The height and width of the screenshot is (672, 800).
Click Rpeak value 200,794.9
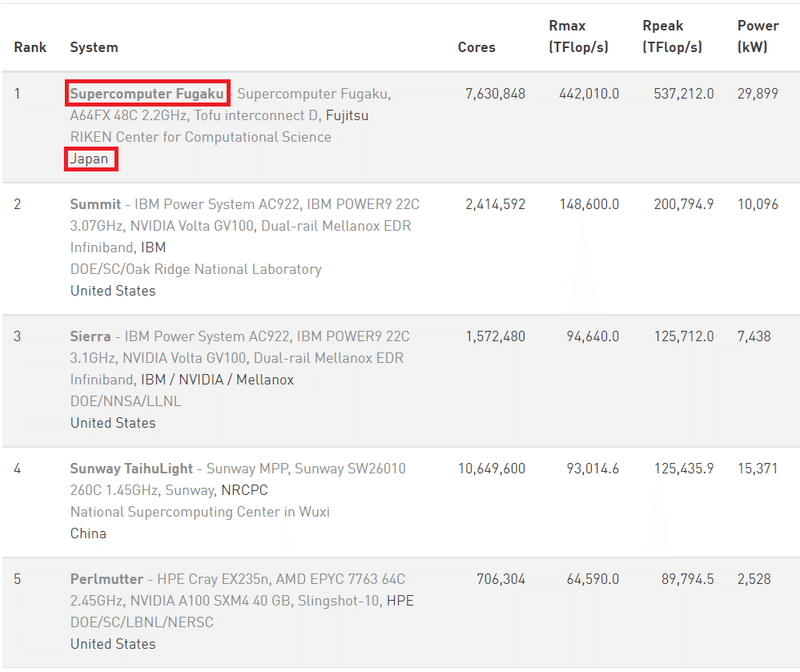pyautogui.click(x=684, y=205)
